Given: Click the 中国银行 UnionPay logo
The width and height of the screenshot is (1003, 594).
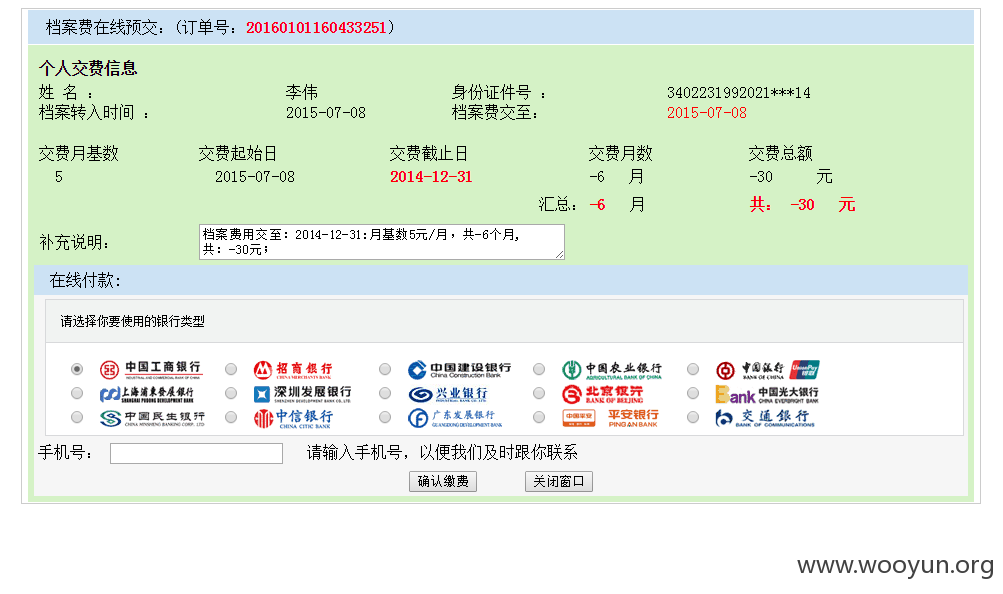Looking at the screenshot, I should [768, 370].
